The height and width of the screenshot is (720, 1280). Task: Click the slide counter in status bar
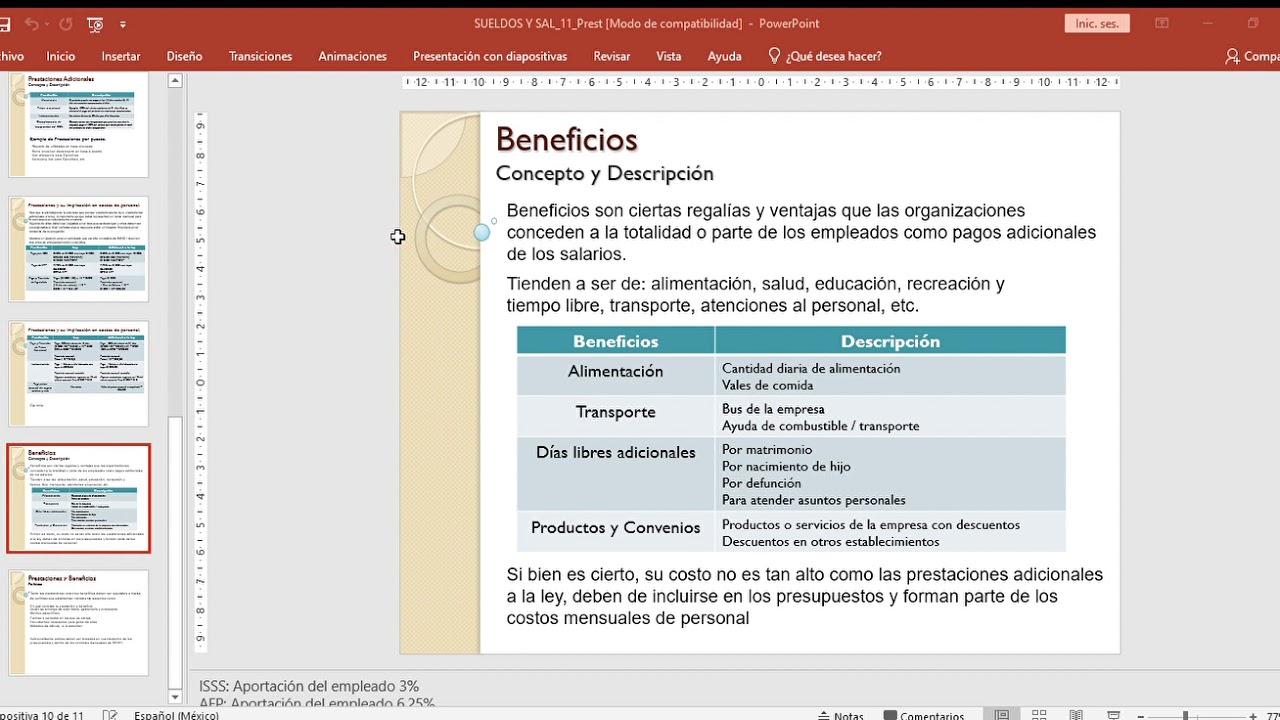(42, 716)
